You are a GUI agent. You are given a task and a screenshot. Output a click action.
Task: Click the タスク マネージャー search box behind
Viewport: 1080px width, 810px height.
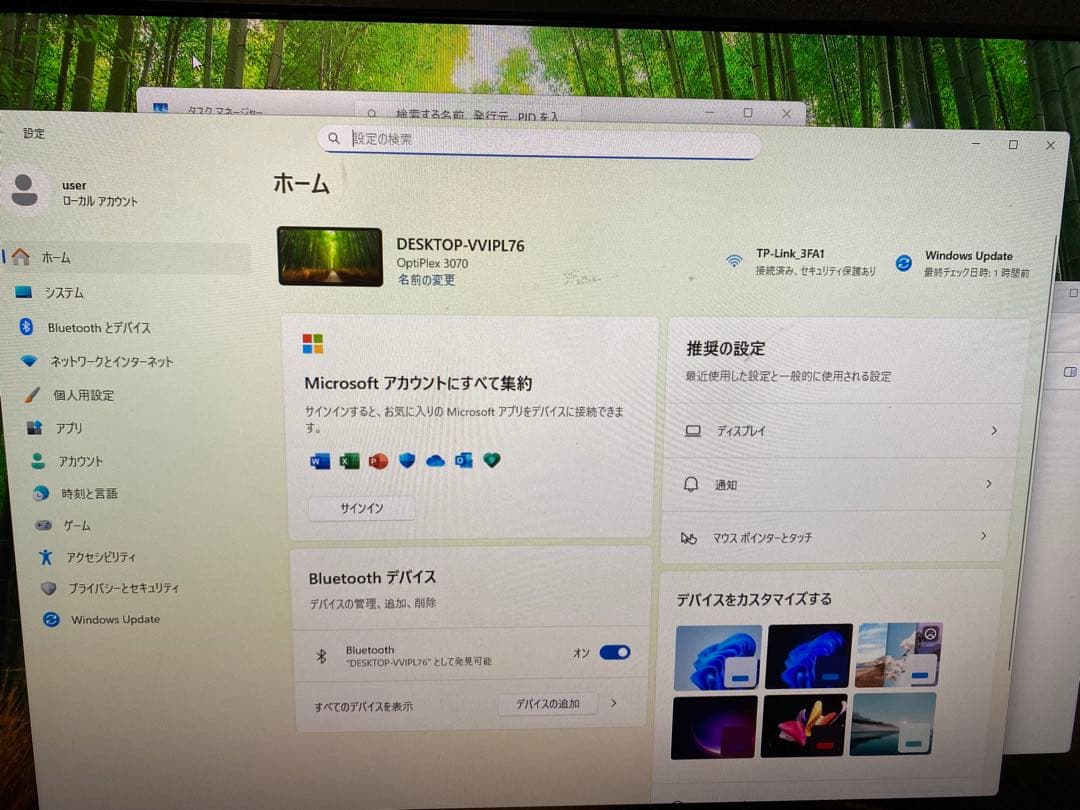tap(468, 114)
